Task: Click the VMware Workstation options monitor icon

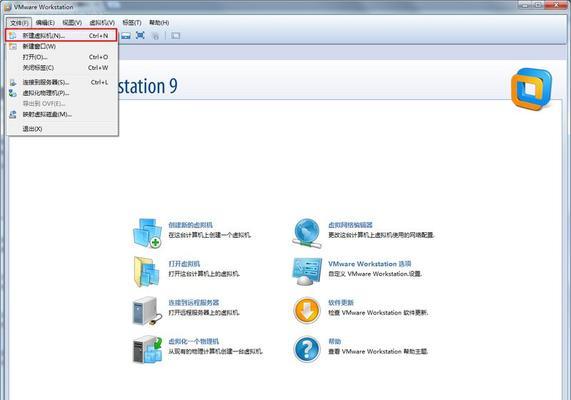Action: coord(307,272)
